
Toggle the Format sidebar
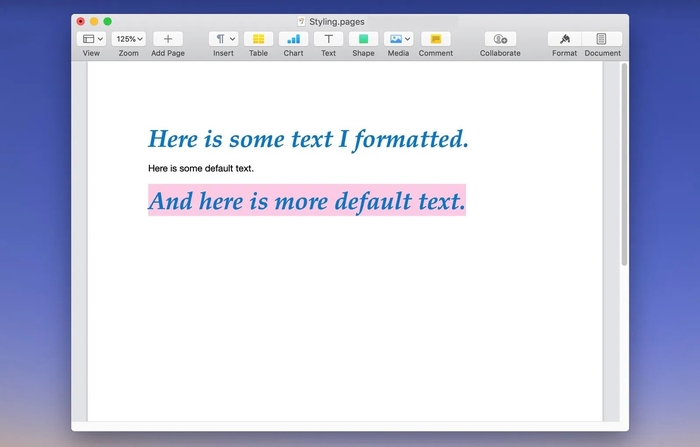click(x=565, y=39)
